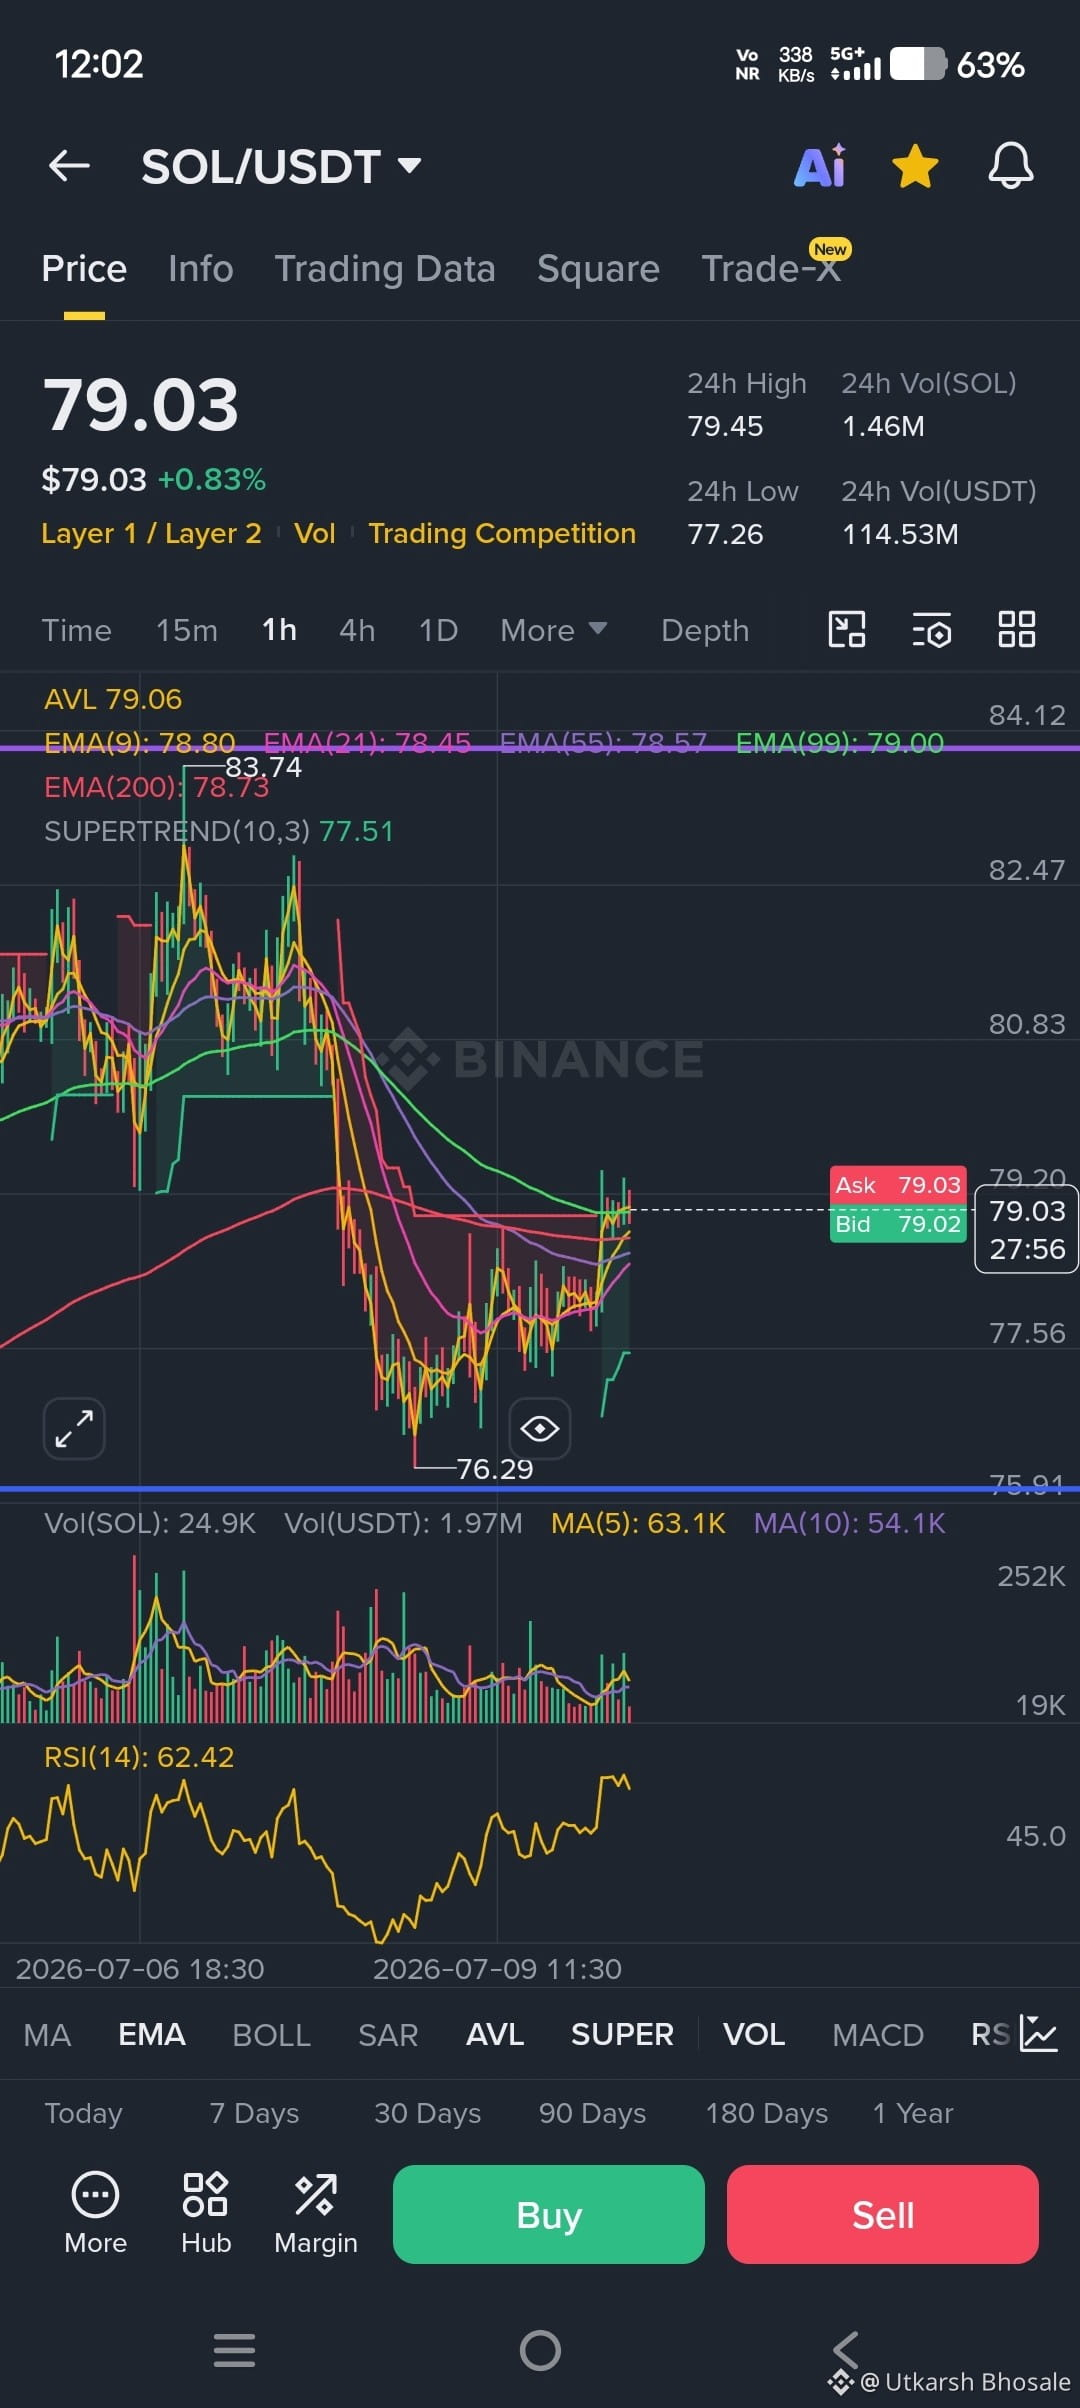This screenshot has width=1080, height=2408.
Task: Tap the Android back chevron
Action: pyautogui.click(x=846, y=2350)
